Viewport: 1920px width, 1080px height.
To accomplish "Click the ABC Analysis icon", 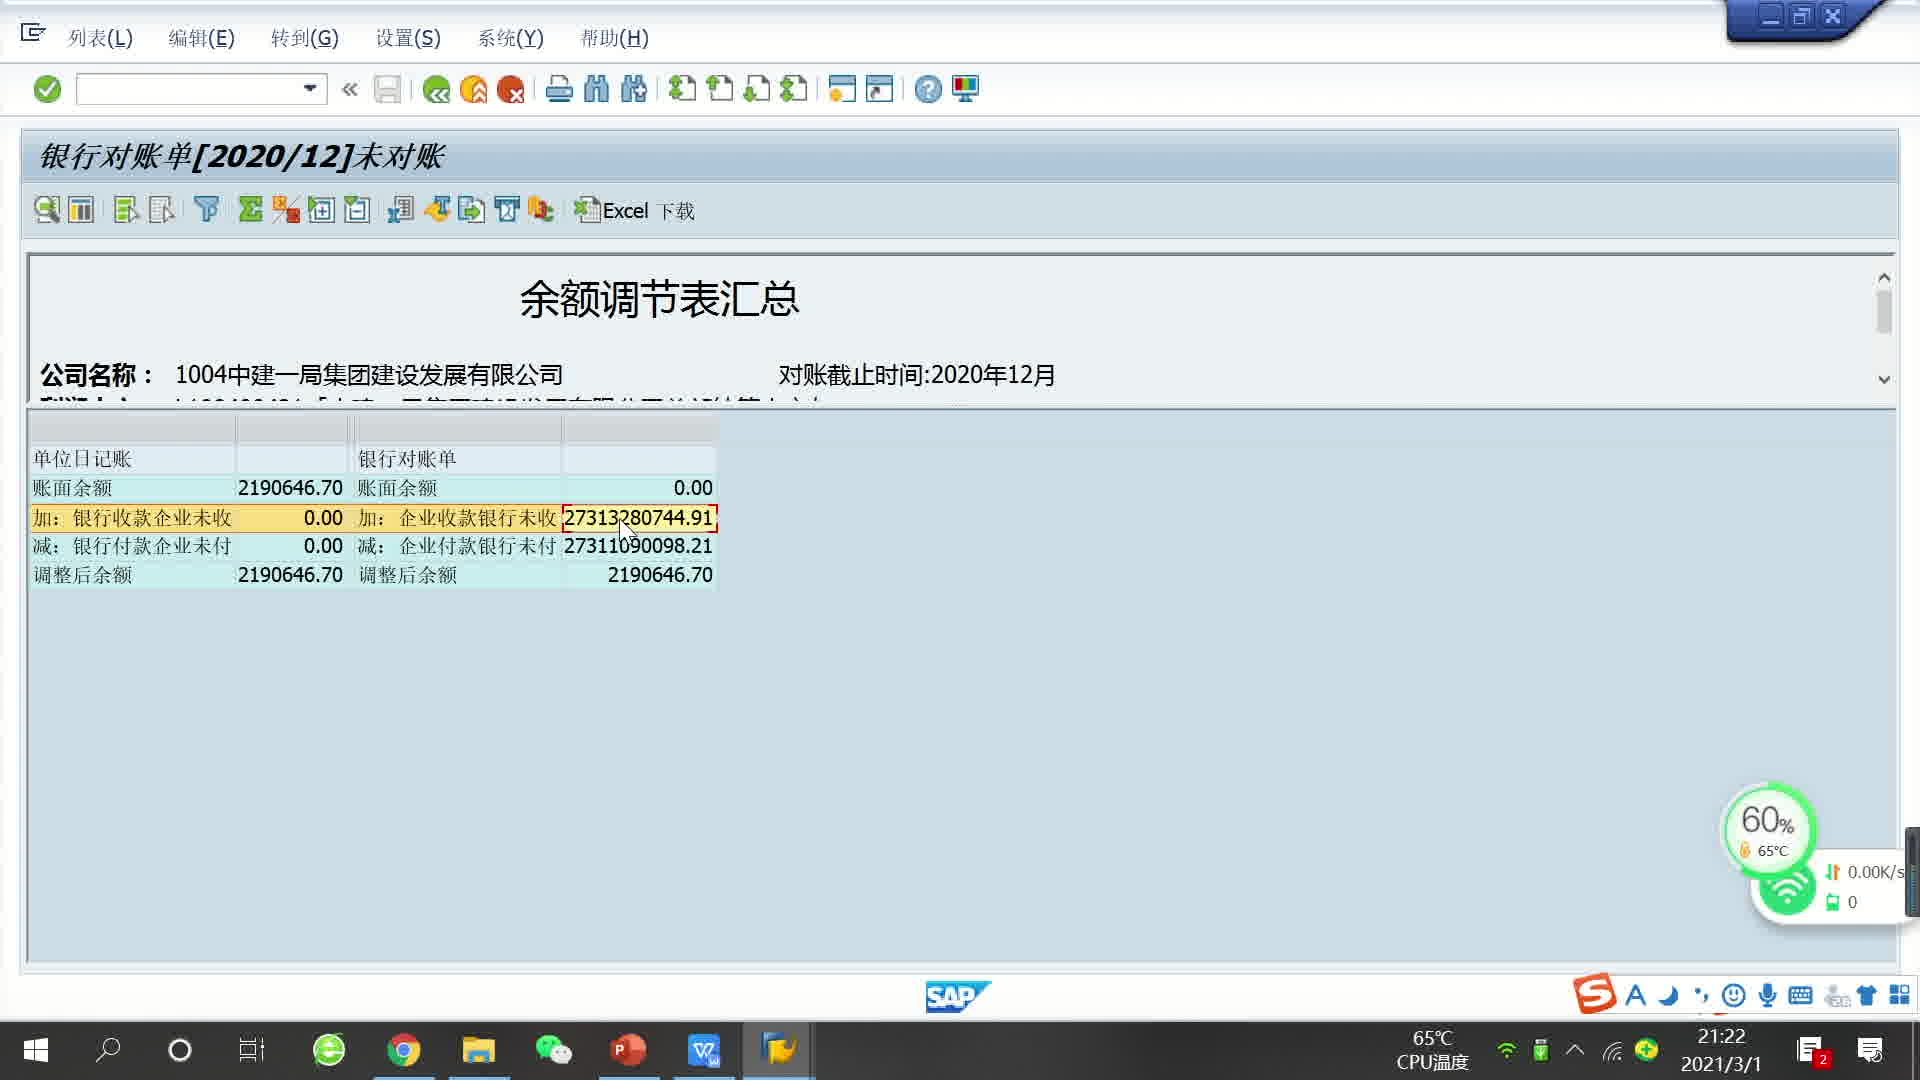I will 541,210.
